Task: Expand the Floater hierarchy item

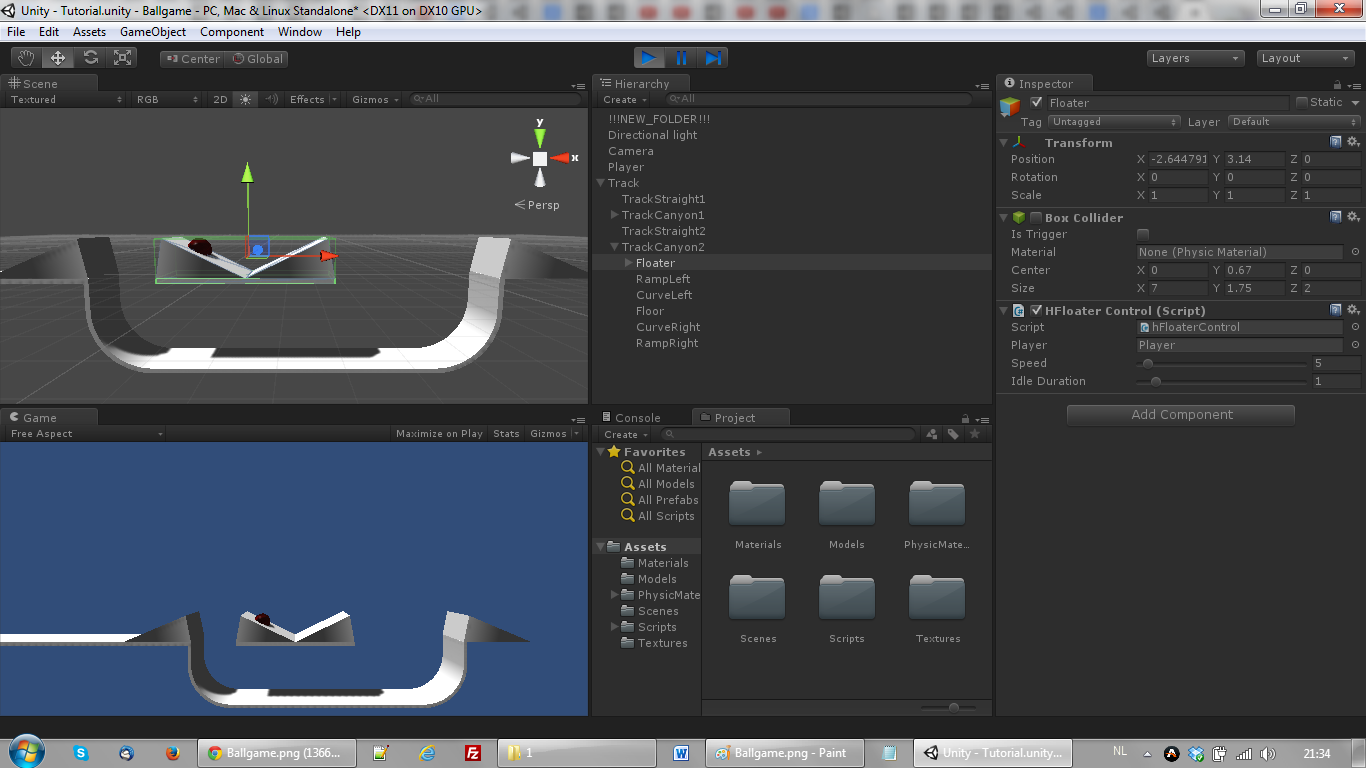Action: (x=629, y=263)
